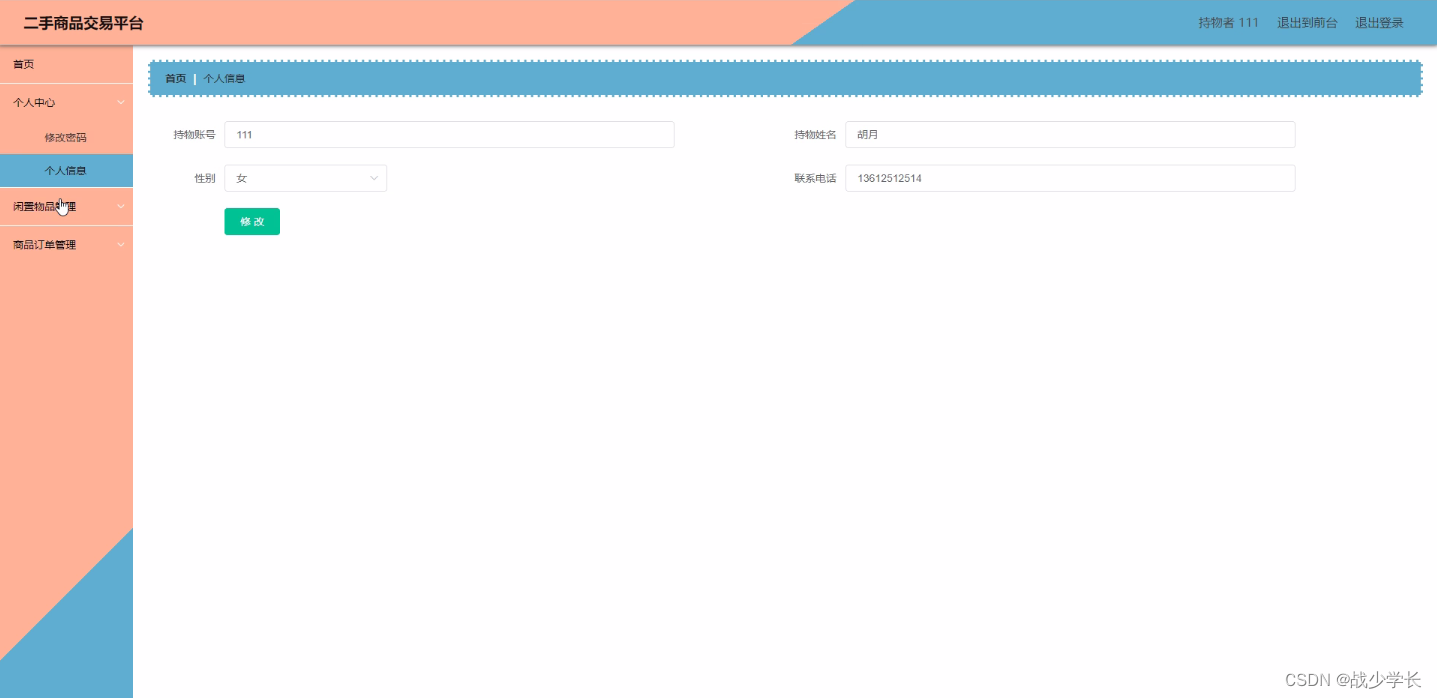This screenshot has width=1437, height=698.
Task: Click 持物账号 input field with 111
Action: [449, 134]
